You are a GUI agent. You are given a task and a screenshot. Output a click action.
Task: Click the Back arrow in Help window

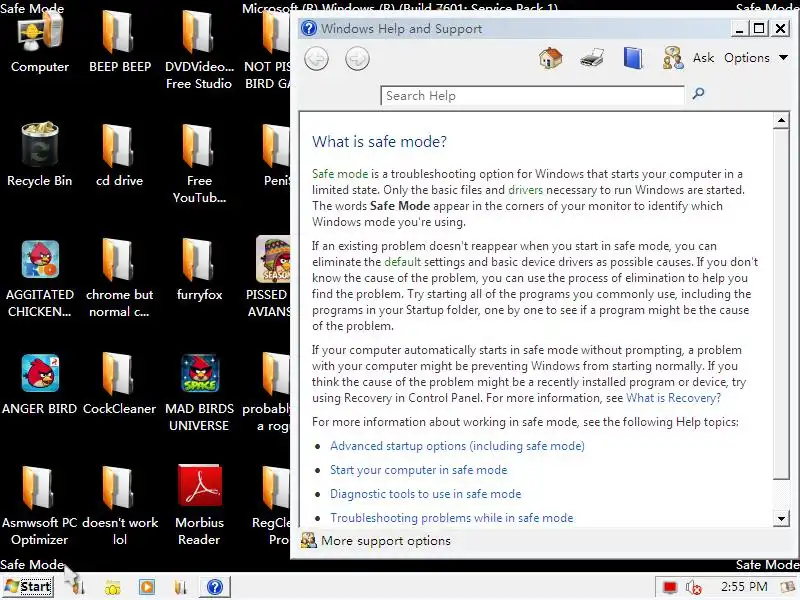pos(316,59)
